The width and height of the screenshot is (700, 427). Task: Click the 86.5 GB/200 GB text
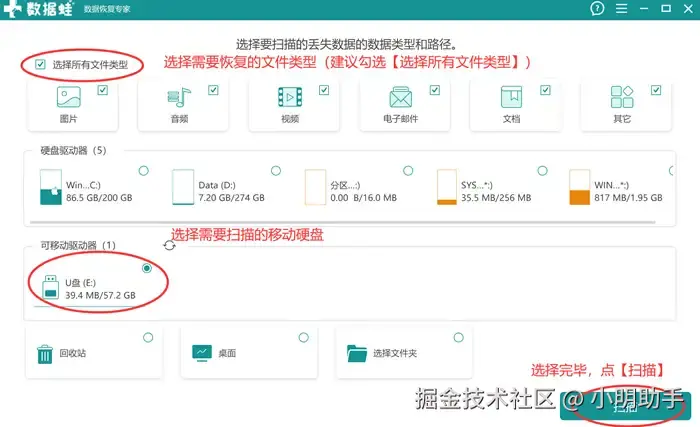99,197
